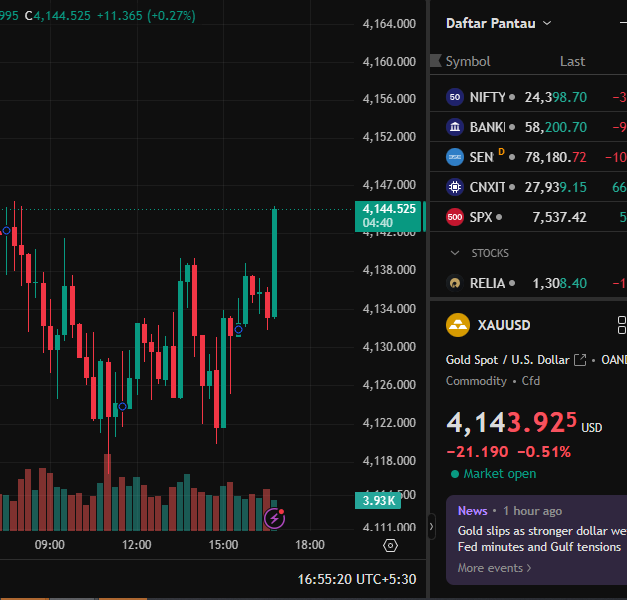
Task: Click the close value C4,144.525 in legend
Action: point(58,16)
